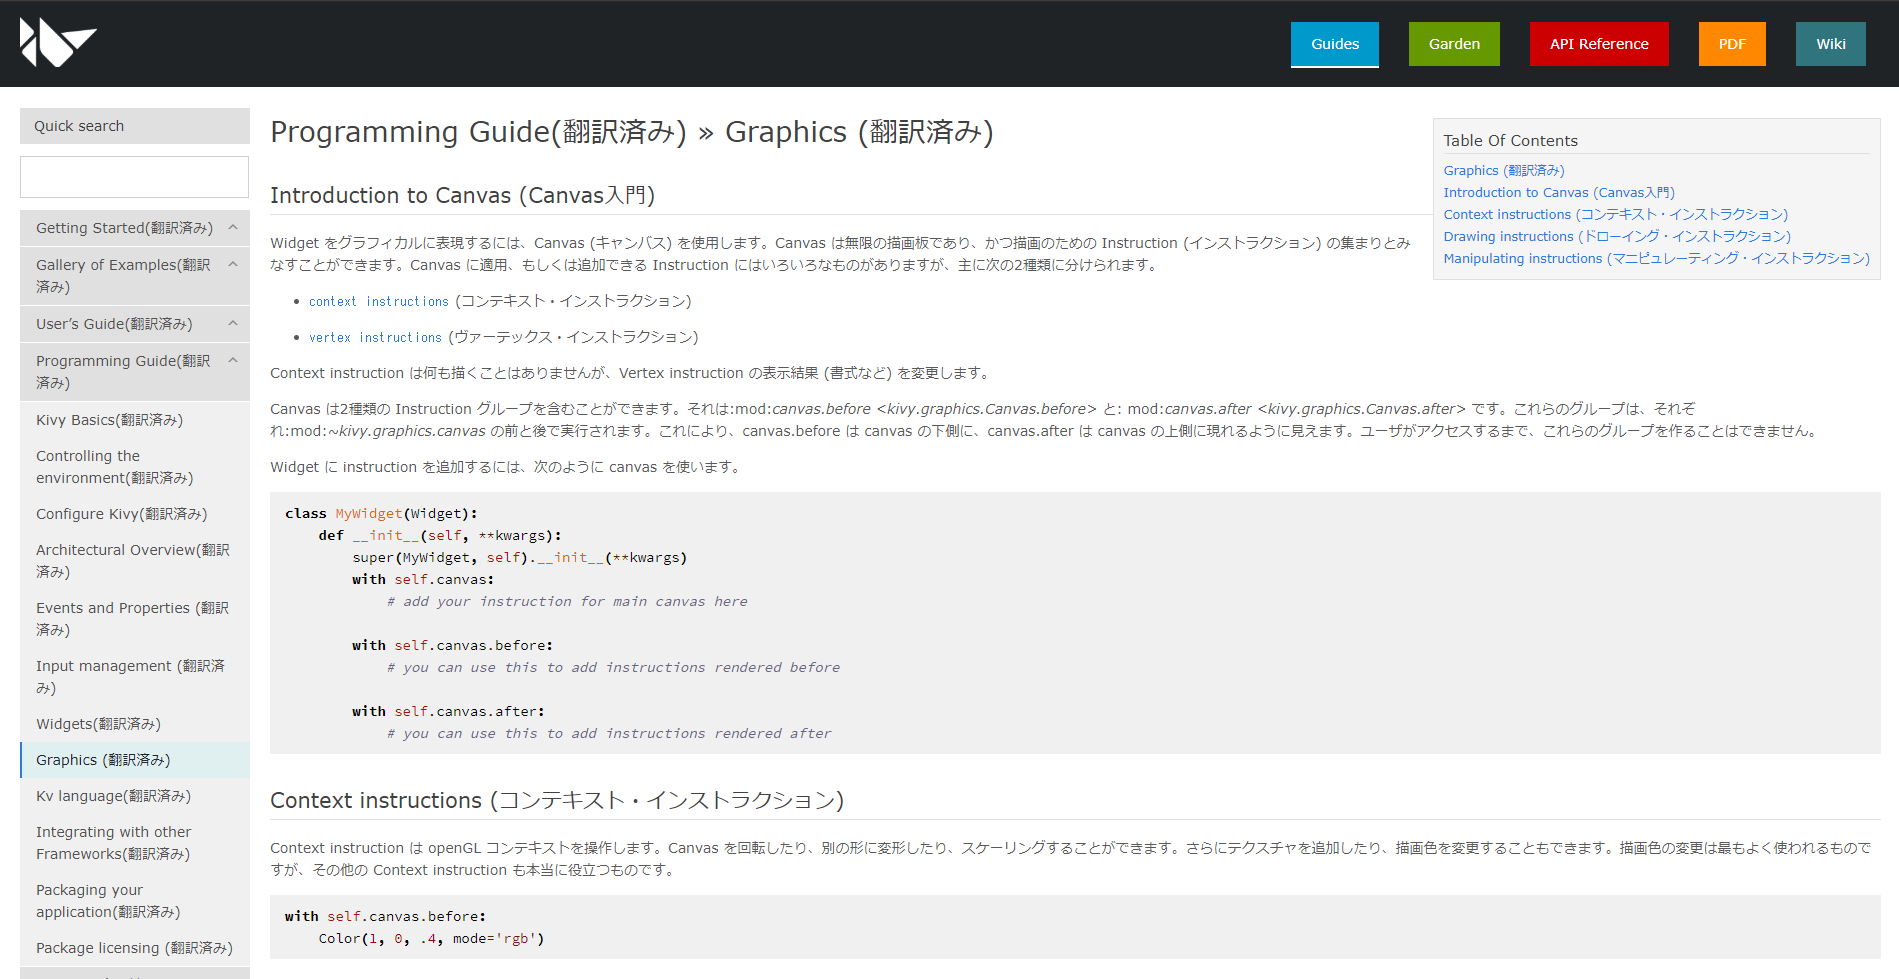Focus the Quick search input field

[x=134, y=177]
